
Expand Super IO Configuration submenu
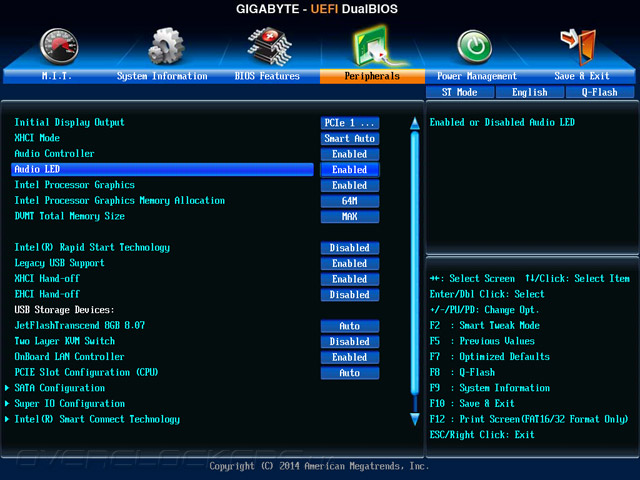70,404
